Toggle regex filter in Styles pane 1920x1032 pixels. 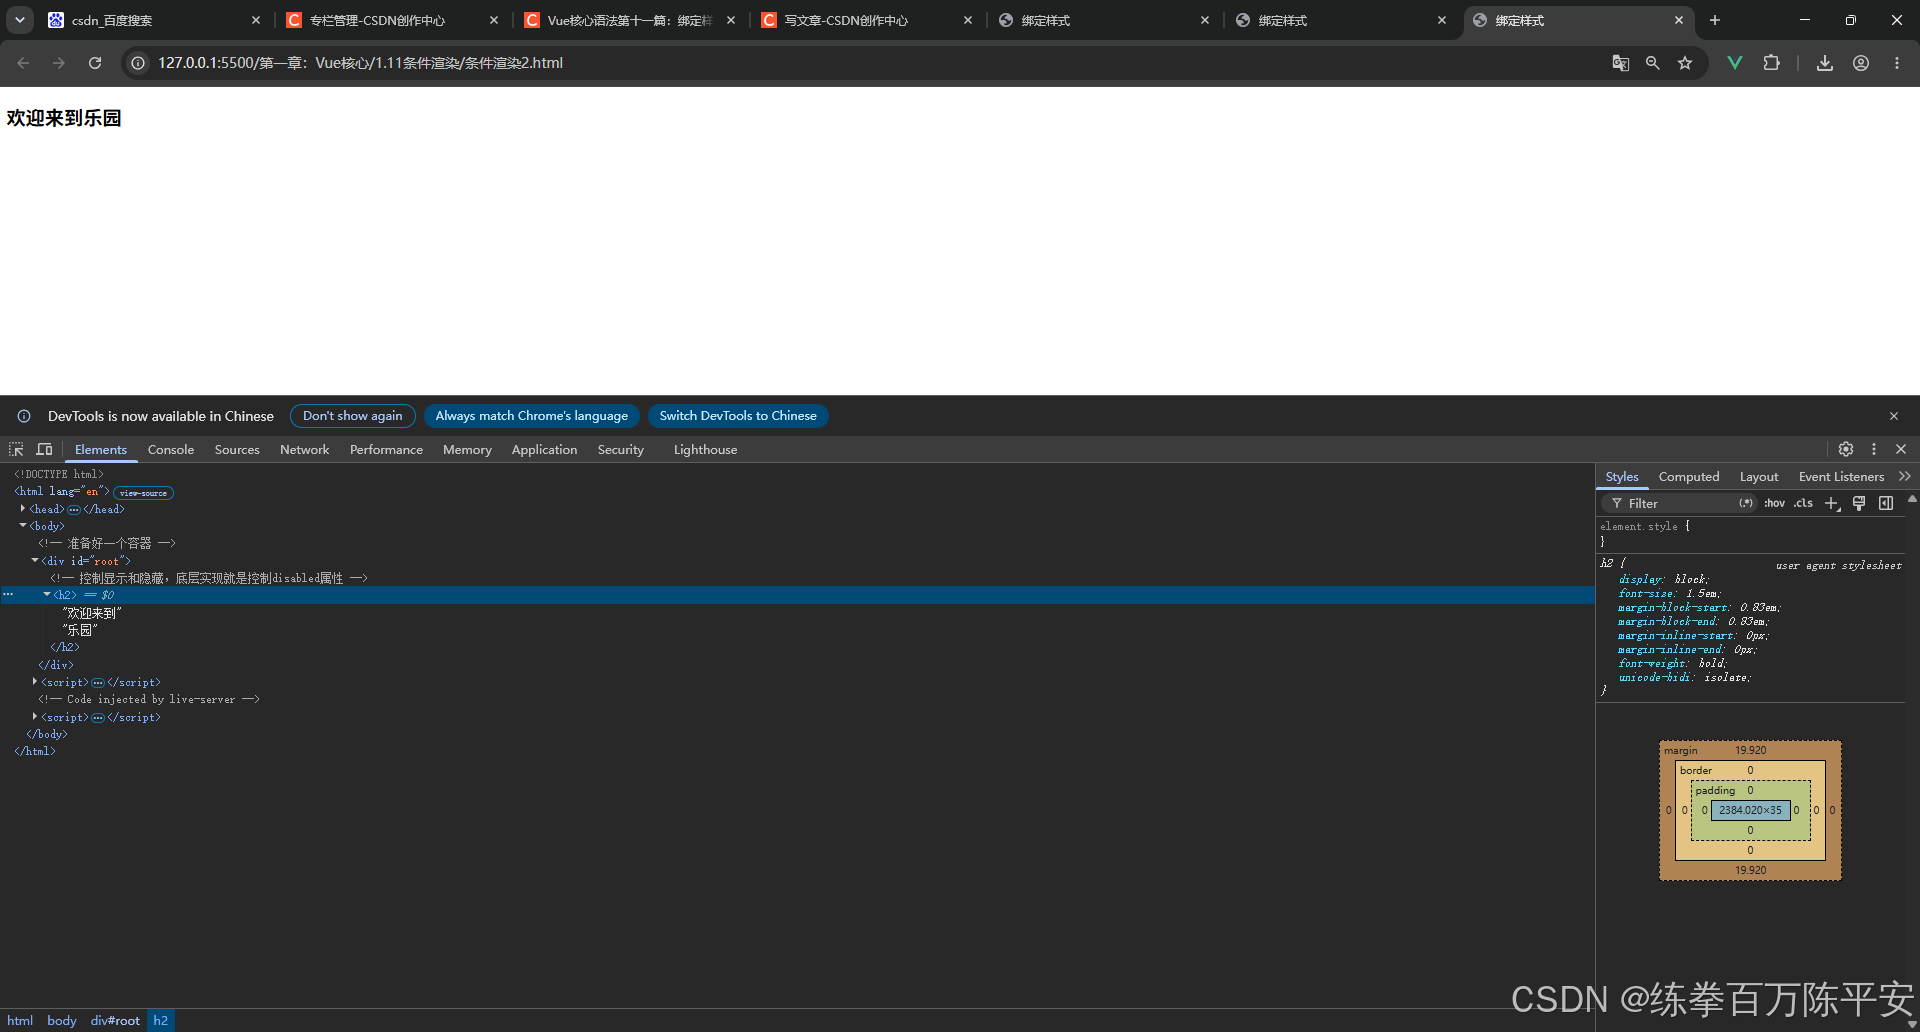(1746, 503)
